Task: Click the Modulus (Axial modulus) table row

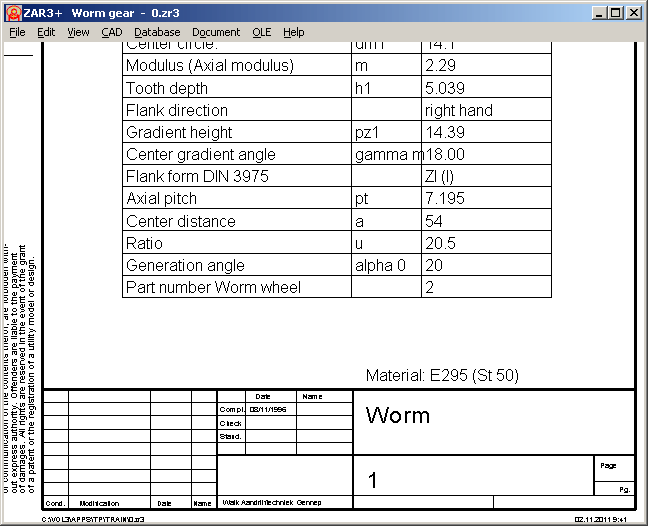Action: [210, 66]
